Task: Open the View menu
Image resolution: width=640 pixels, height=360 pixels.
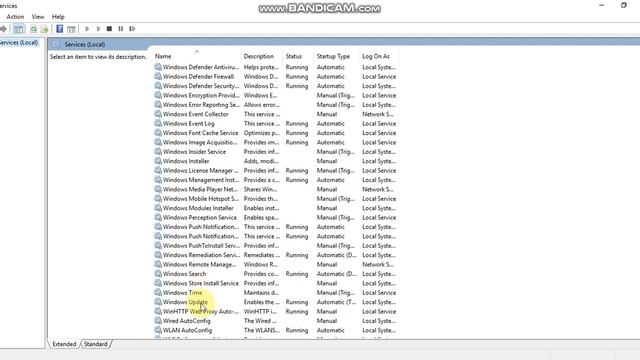Action: tap(38, 17)
